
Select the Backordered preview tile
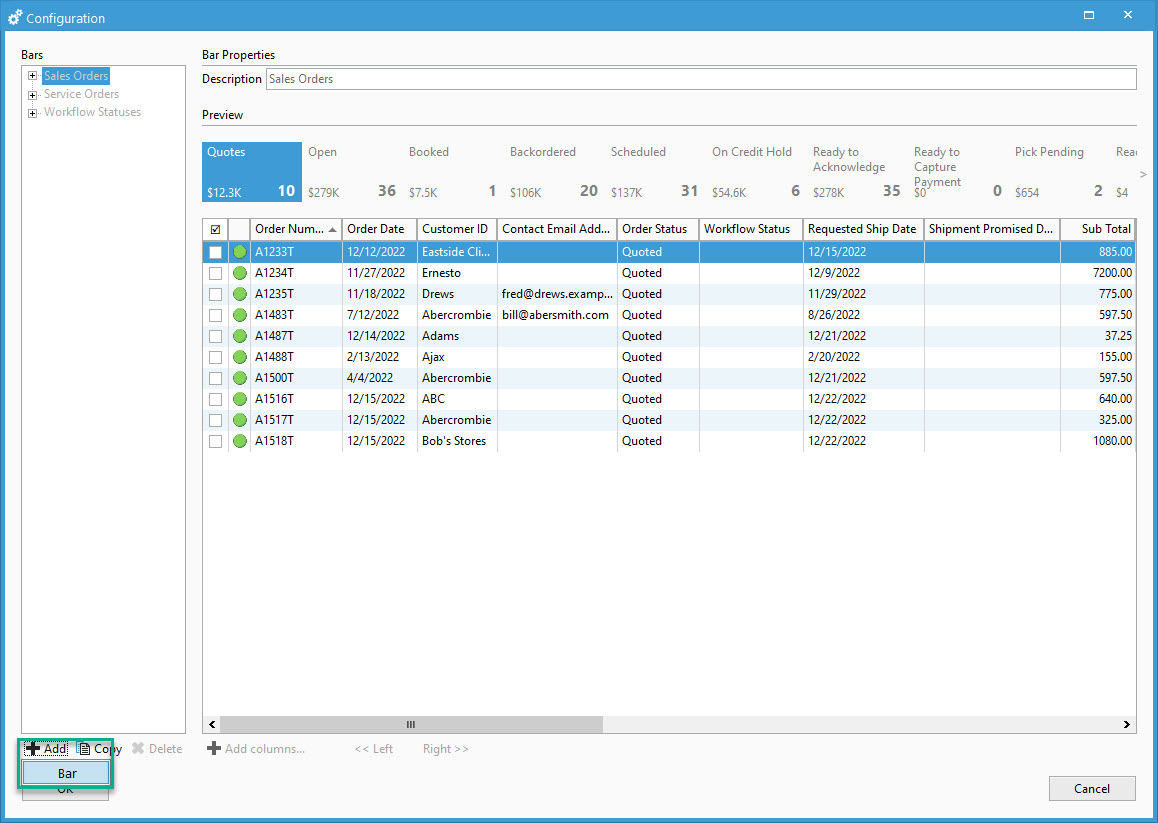(551, 171)
